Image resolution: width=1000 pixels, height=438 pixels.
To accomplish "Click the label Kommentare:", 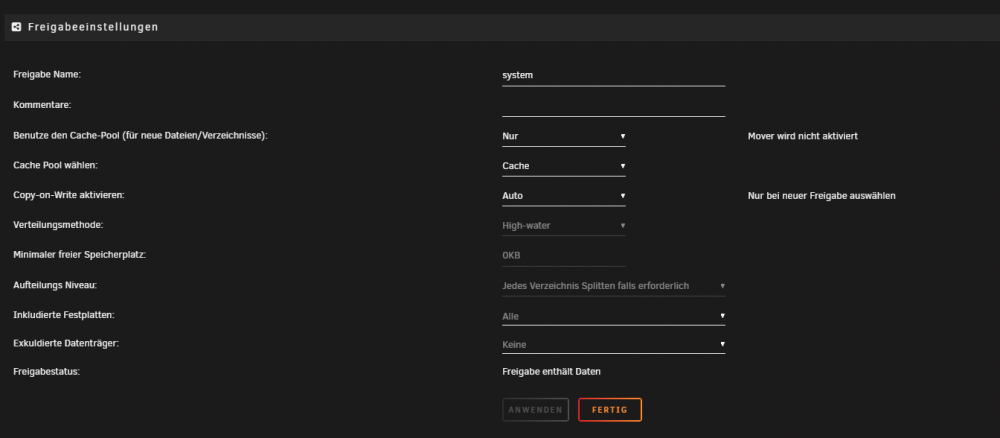I will coord(42,105).
